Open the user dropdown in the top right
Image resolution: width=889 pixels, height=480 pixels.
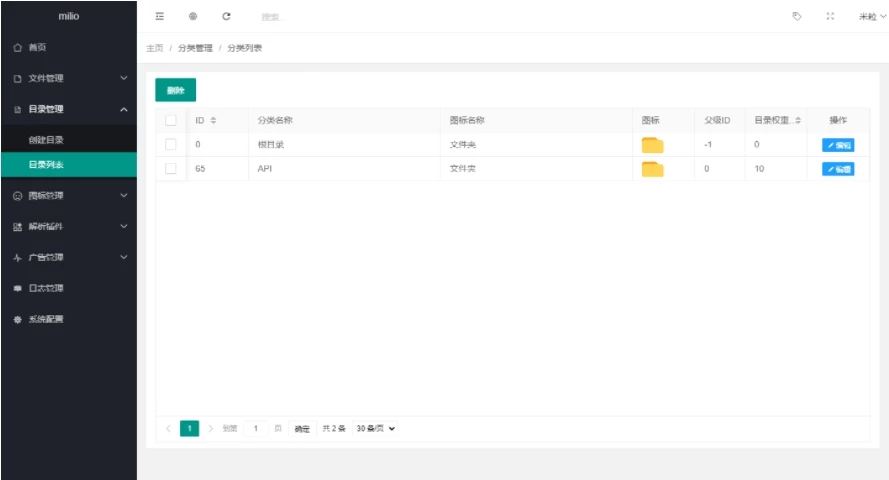871,17
